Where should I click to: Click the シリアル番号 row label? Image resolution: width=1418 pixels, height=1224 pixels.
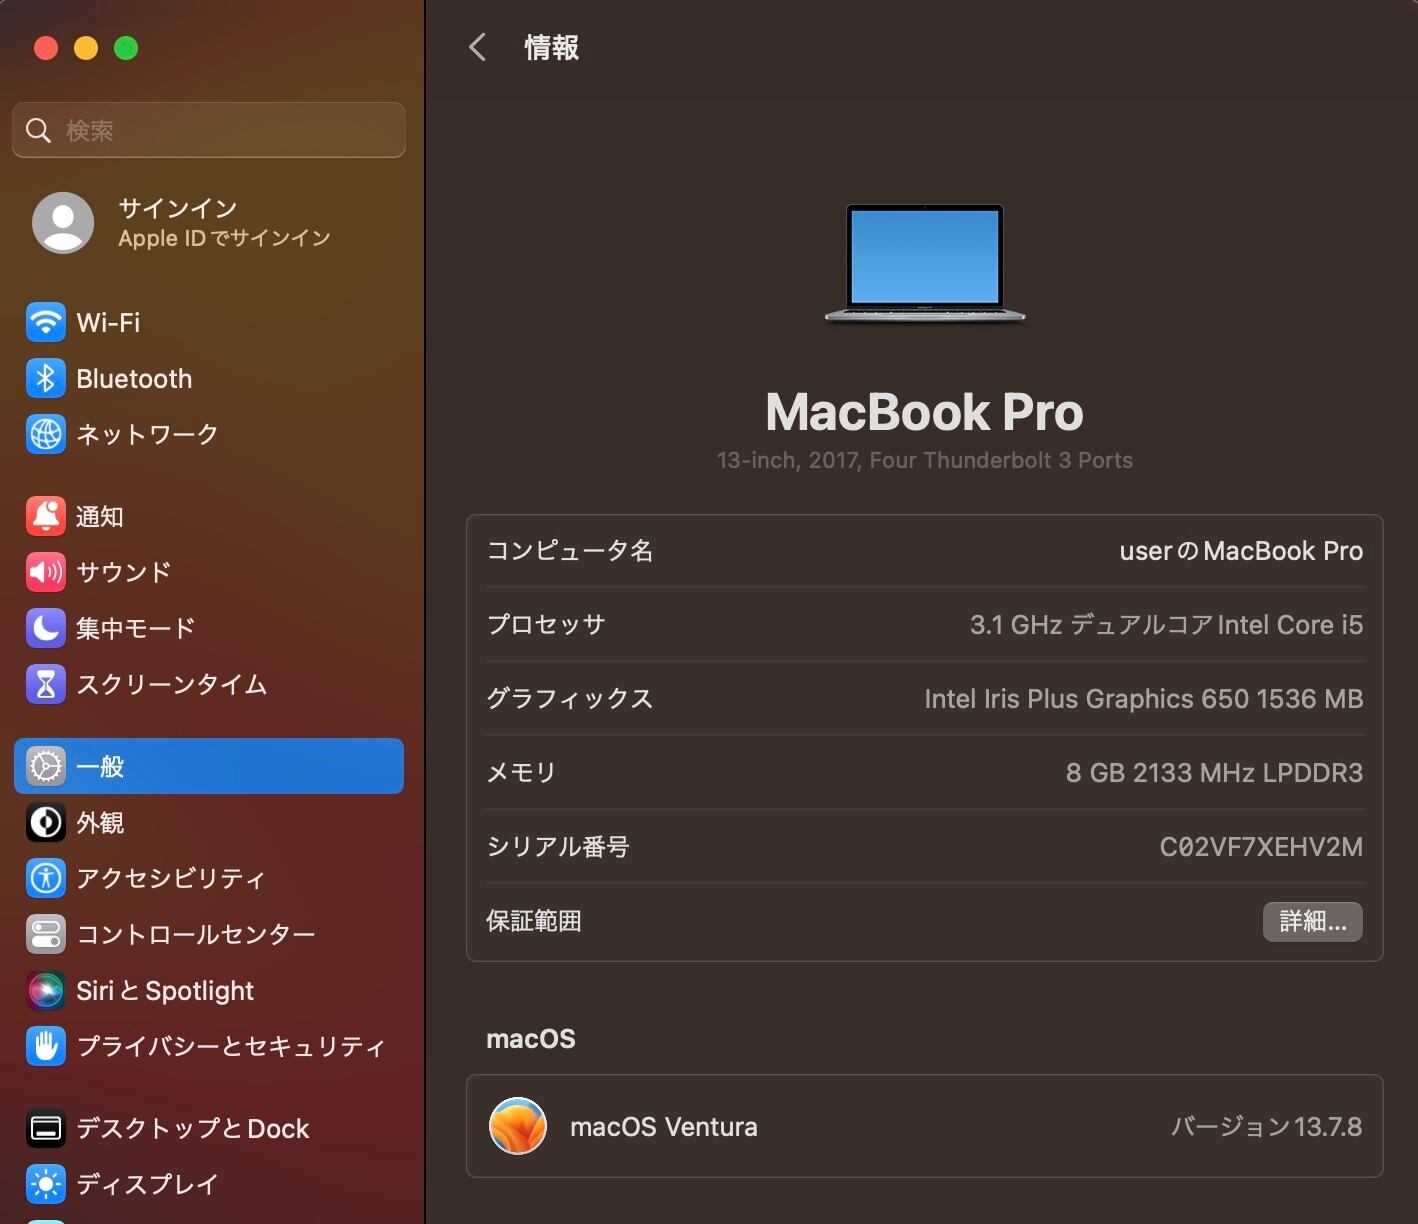click(x=558, y=847)
